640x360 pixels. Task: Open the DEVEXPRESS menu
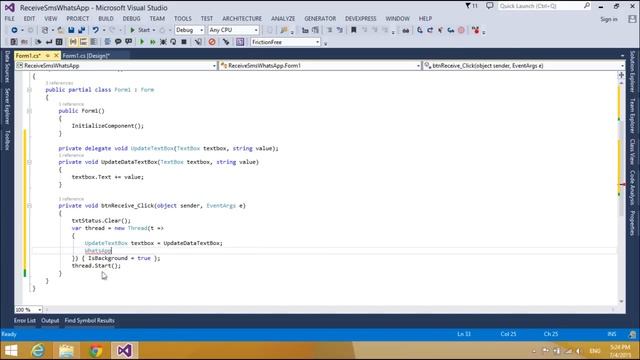point(360,19)
